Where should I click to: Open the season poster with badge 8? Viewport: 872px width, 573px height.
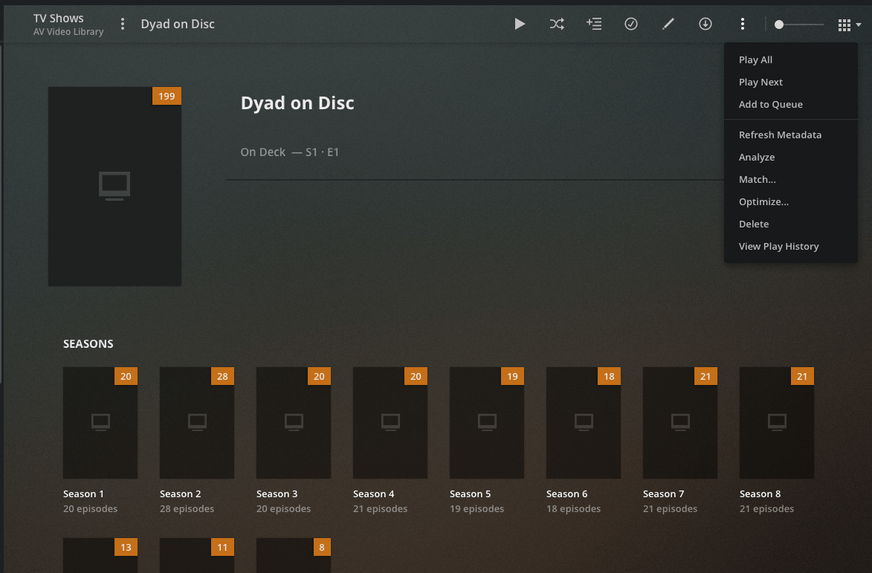click(294, 555)
